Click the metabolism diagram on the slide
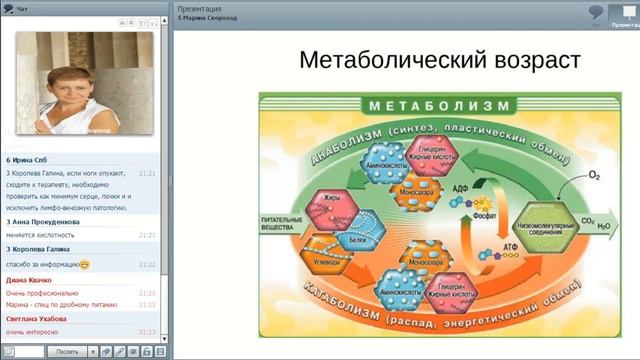Screen dimensions: 640x360 (x=440, y=215)
